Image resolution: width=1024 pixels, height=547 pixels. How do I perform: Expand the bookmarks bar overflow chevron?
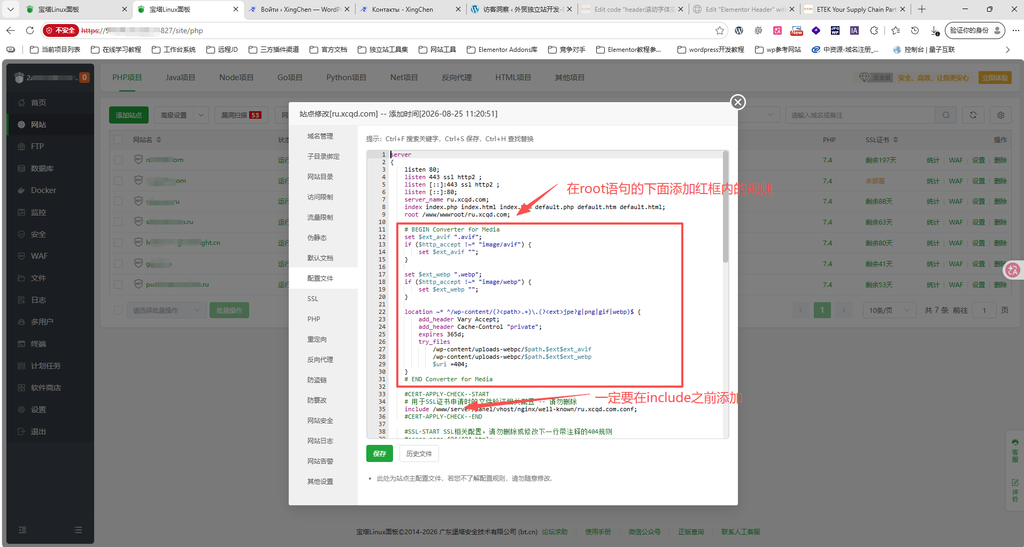tap(1007, 50)
